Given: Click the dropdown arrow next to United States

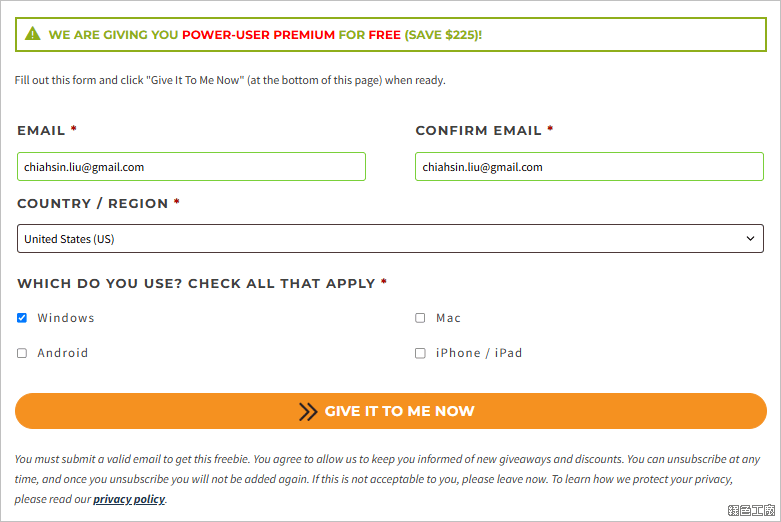Looking at the screenshot, I should 750,239.
